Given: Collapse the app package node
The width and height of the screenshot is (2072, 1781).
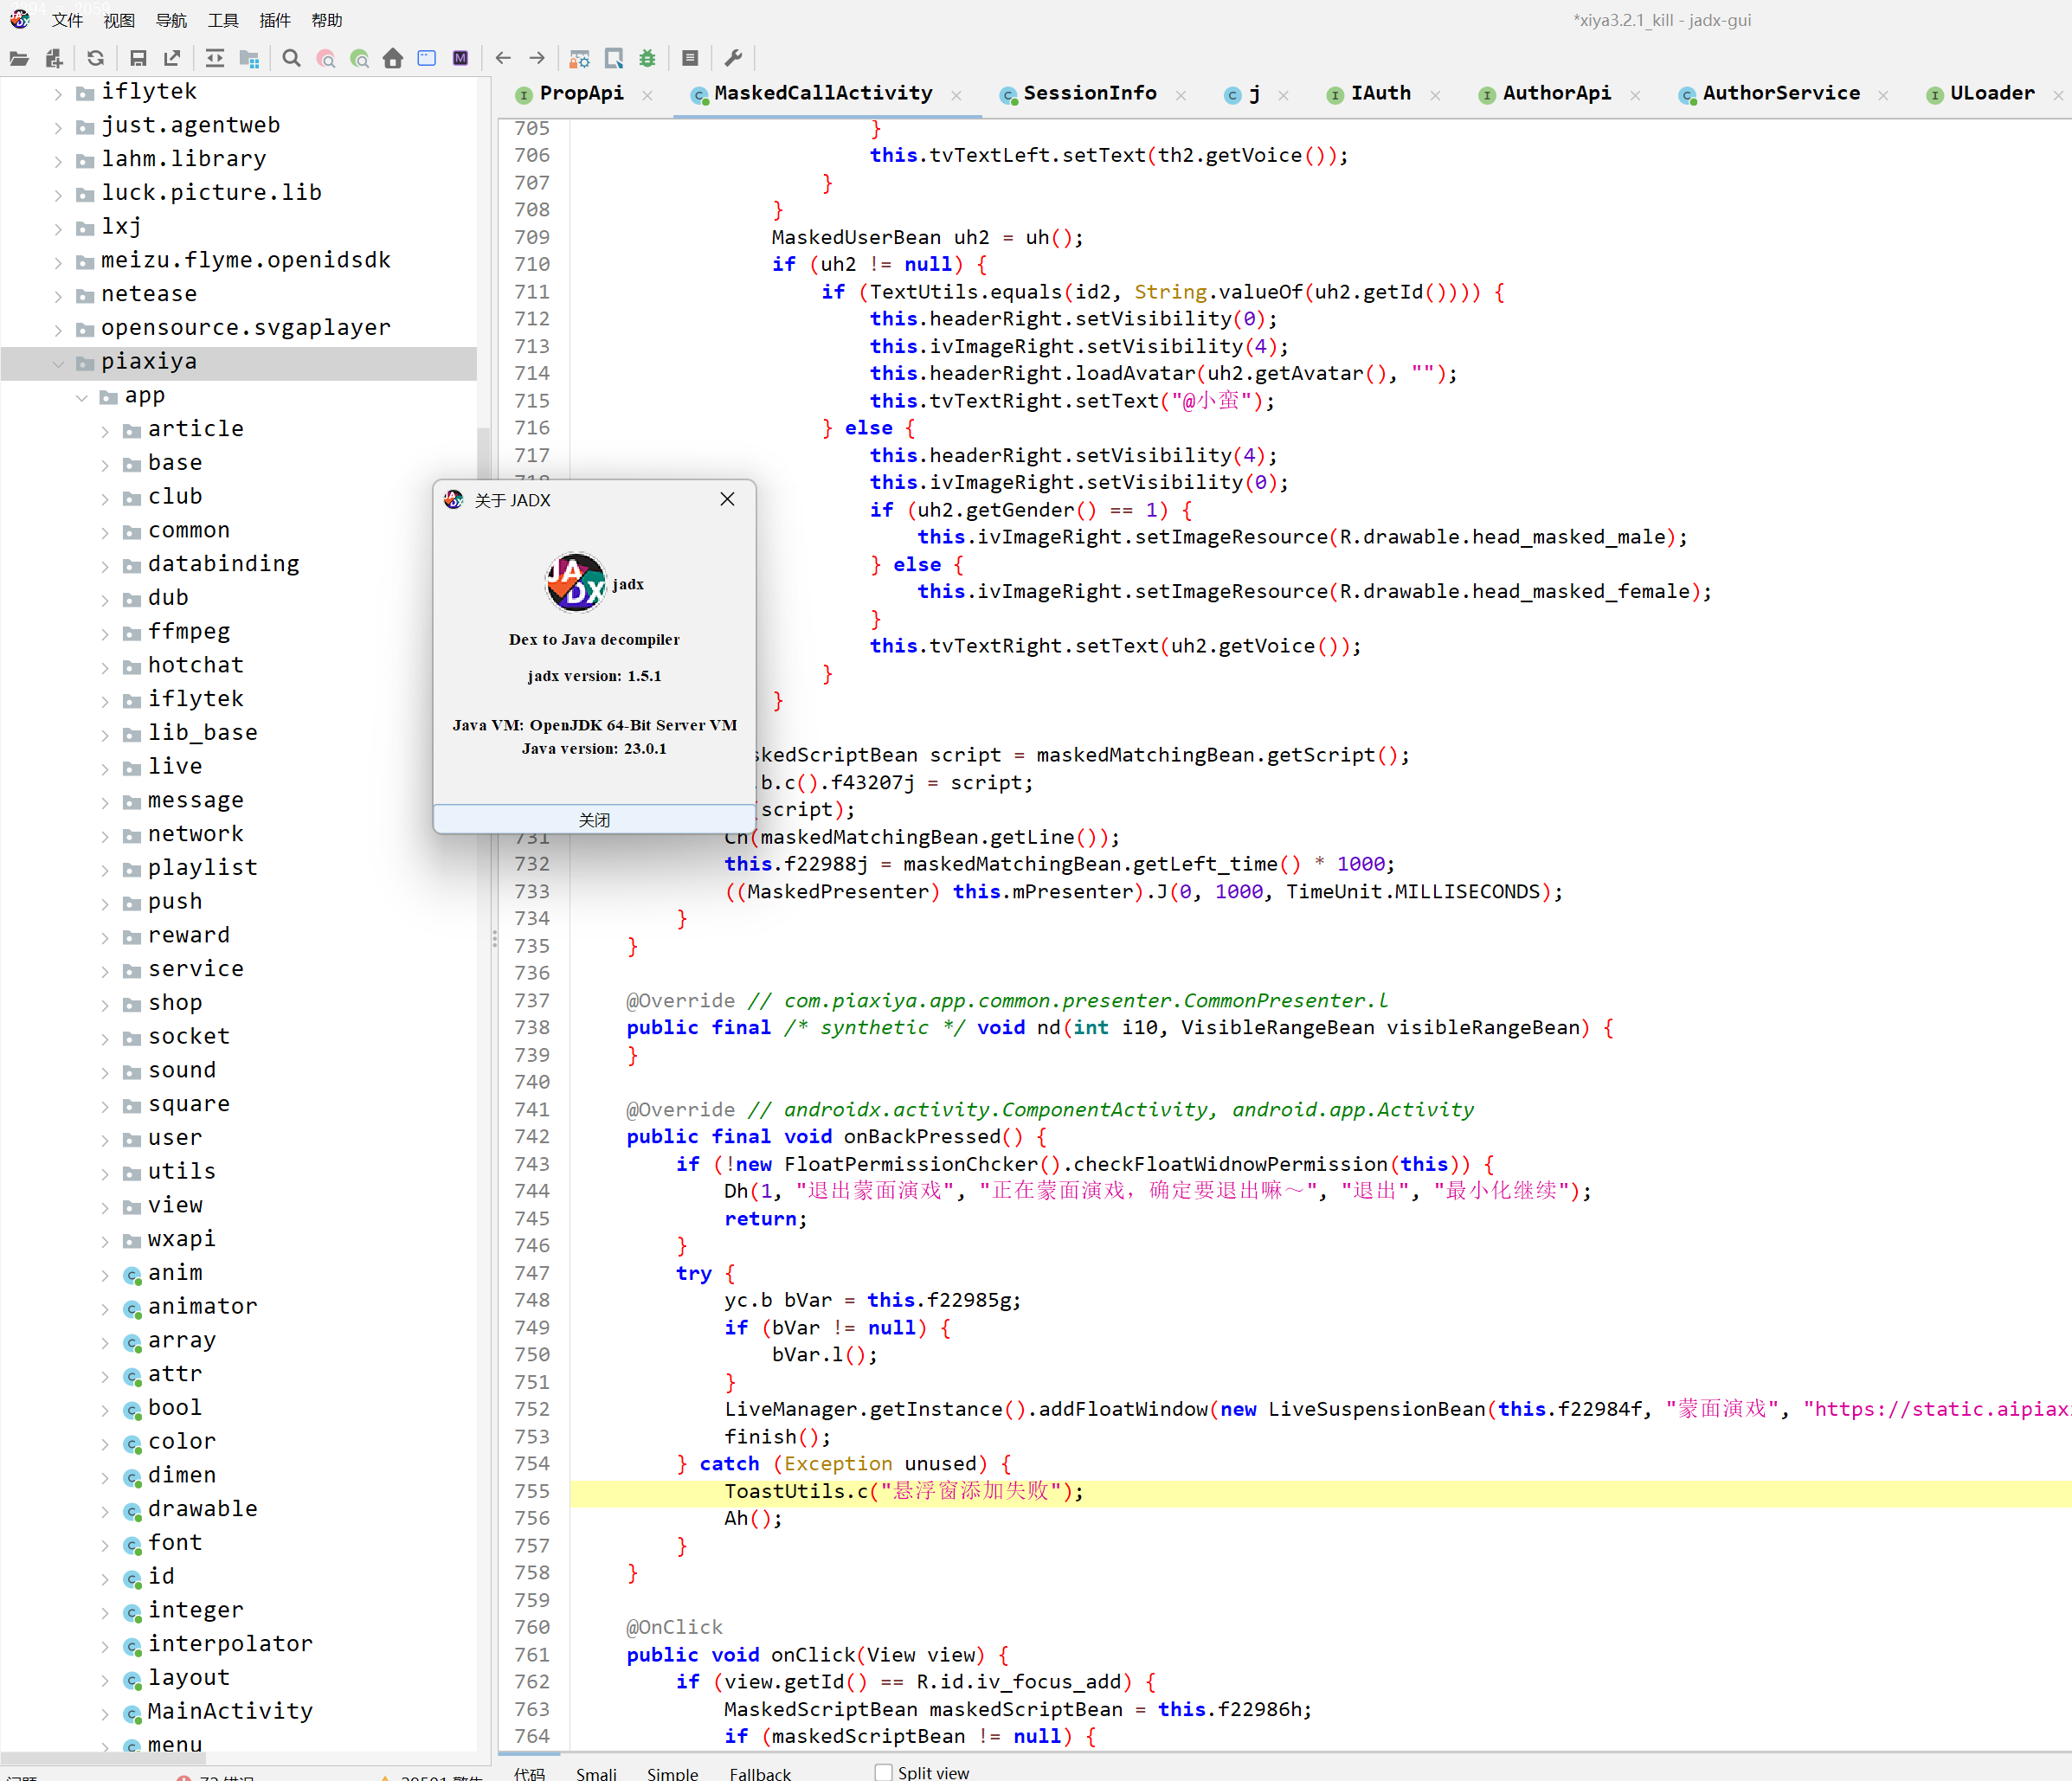Looking at the screenshot, I should coord(82,397).
